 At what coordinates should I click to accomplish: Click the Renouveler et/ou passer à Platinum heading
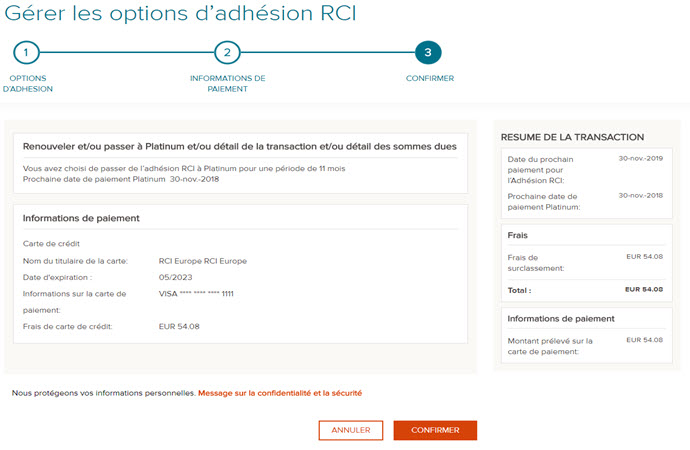coord(240,147)
